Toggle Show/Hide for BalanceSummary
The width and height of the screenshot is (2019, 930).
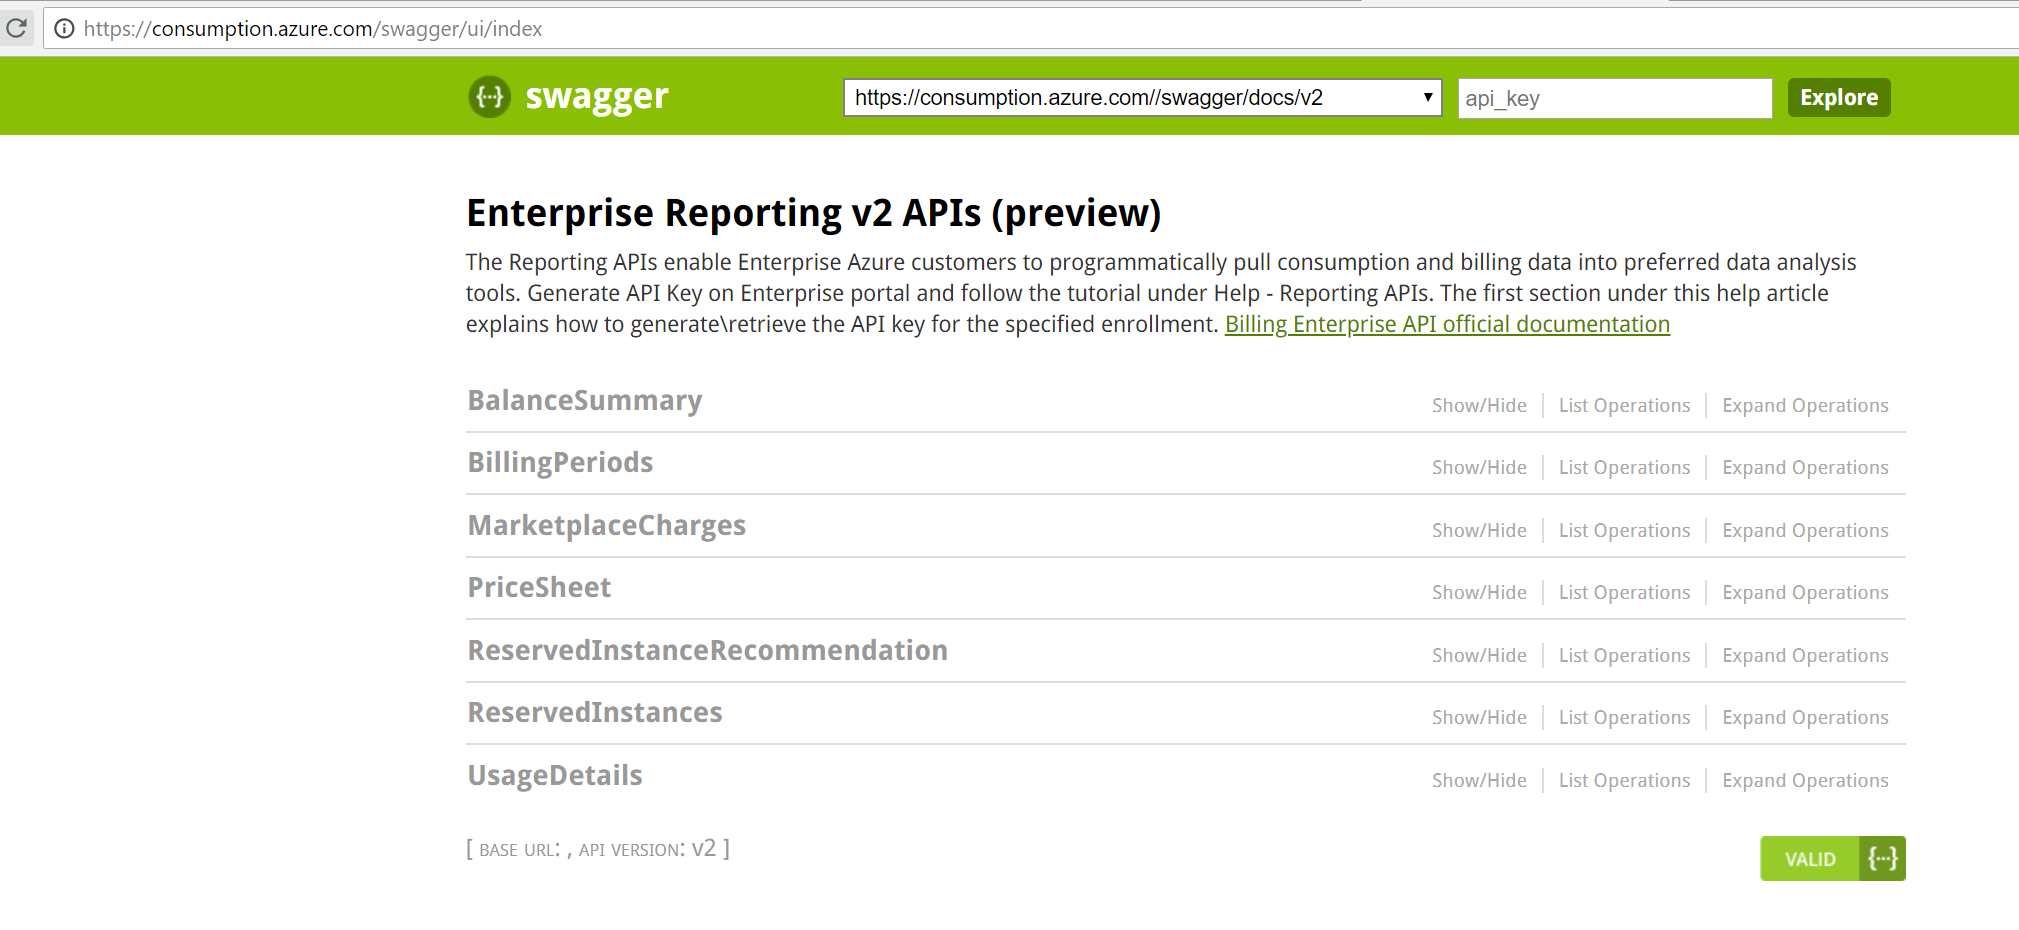pyautogui.click(x=1479, y=405)
